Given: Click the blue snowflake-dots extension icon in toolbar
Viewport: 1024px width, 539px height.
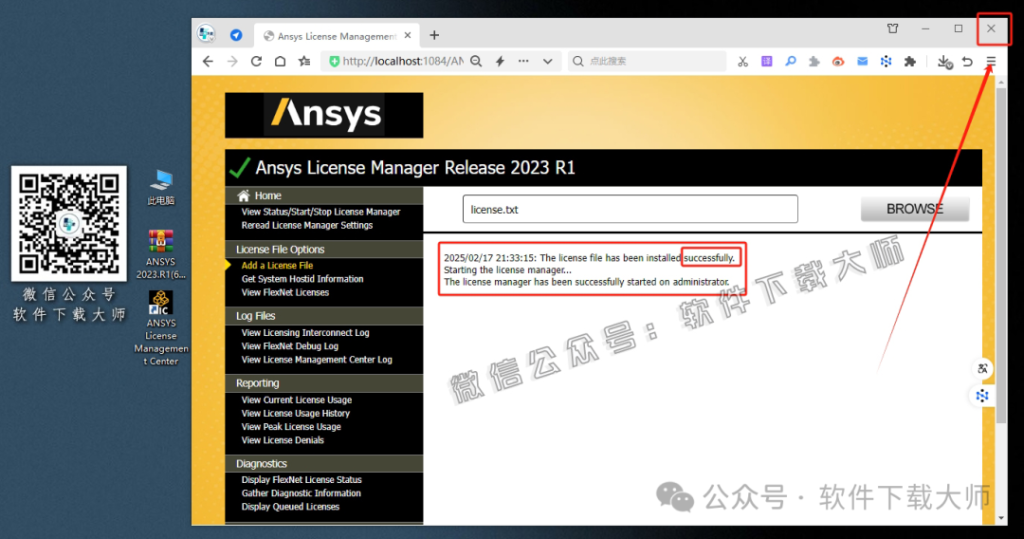Looking at the screenshot, I should coord(886,61).
